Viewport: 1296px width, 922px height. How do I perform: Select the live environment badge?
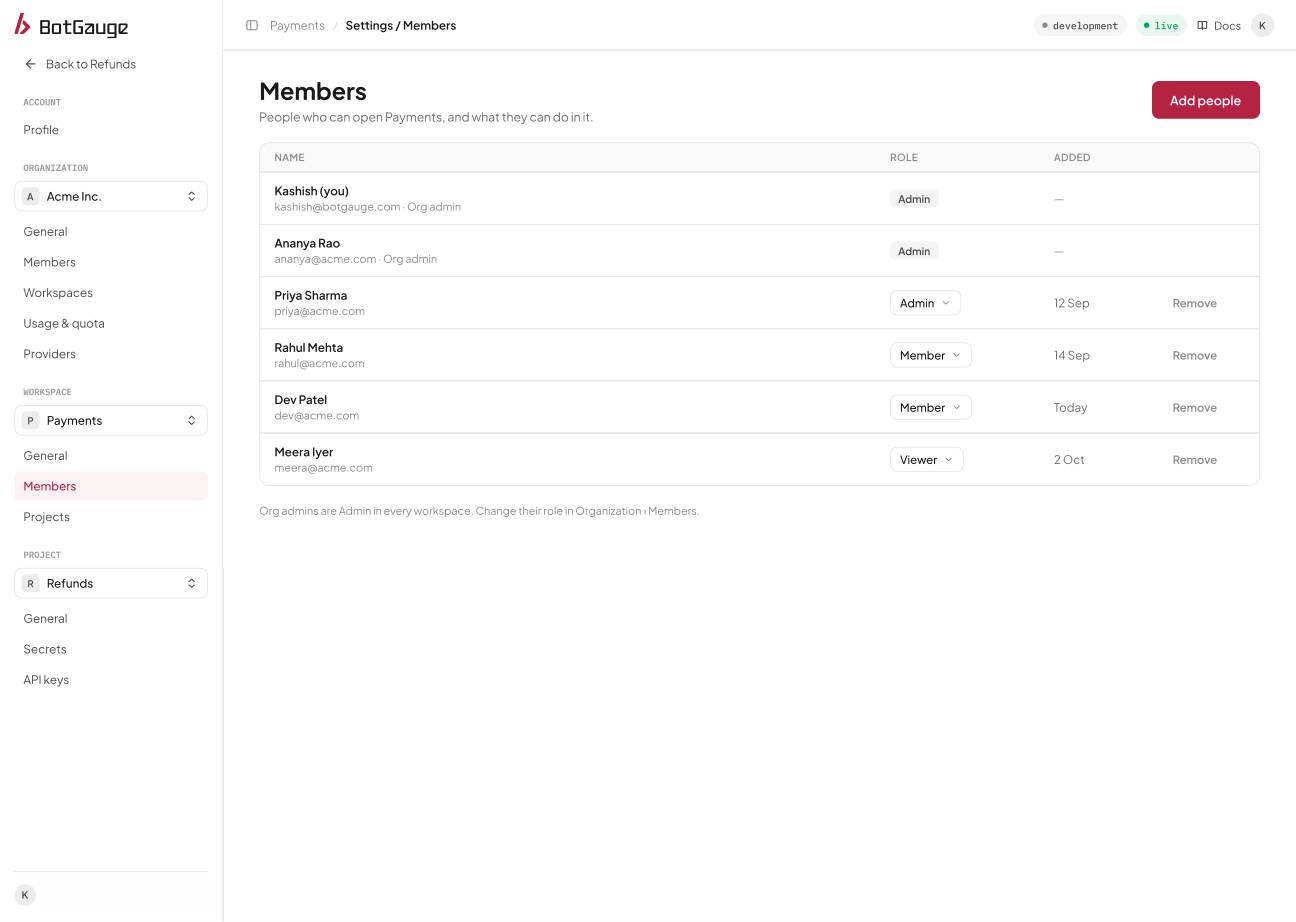[x=1161, y=25]
